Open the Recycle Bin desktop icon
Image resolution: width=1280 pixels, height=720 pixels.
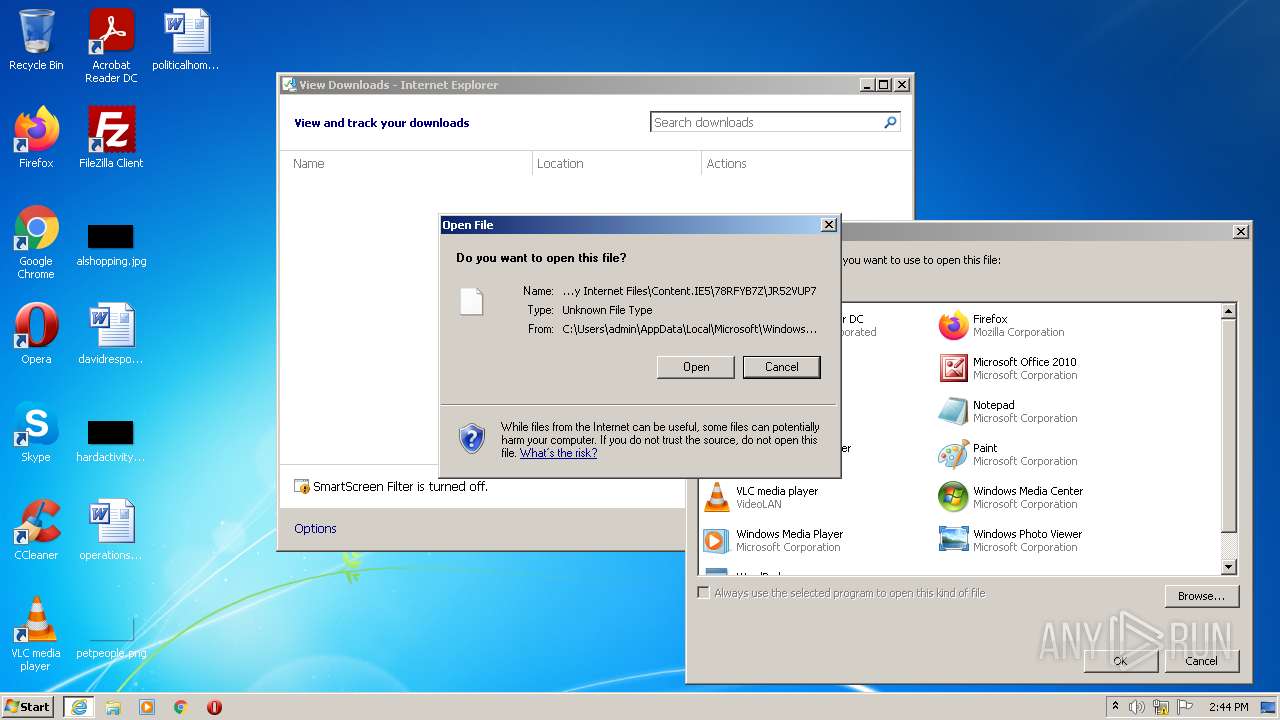click(36, 40)
